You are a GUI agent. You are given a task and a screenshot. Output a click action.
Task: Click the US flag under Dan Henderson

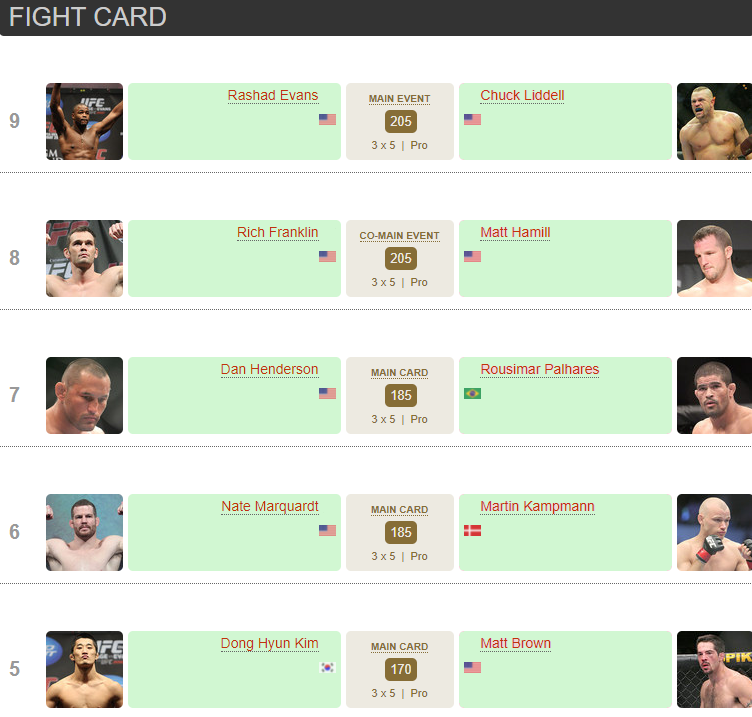coord(327,393)
